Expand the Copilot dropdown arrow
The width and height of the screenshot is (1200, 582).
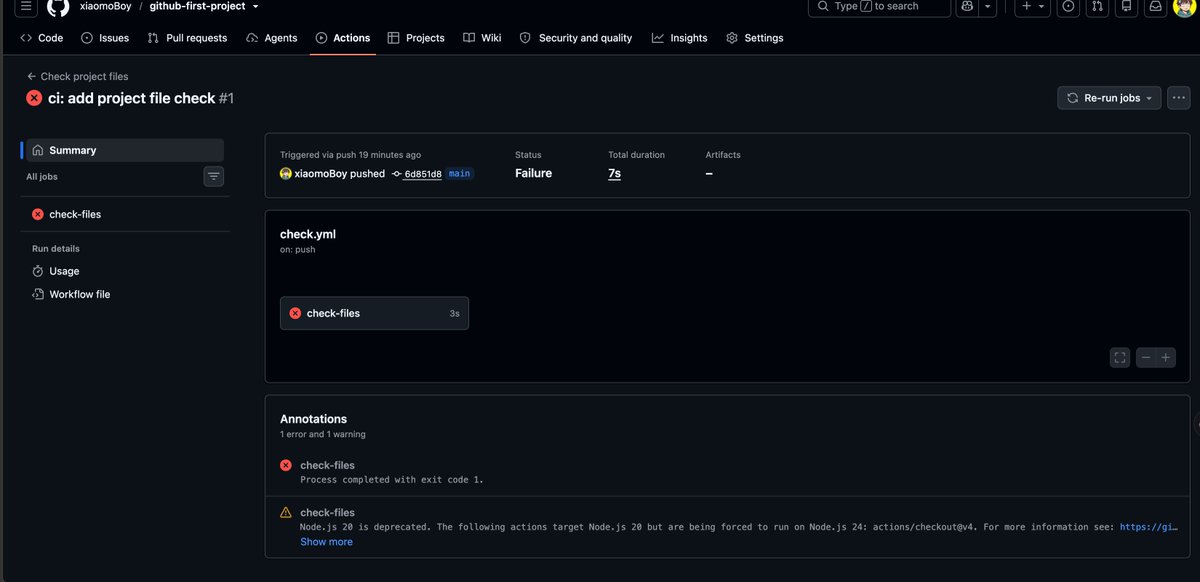click(989, 7)
